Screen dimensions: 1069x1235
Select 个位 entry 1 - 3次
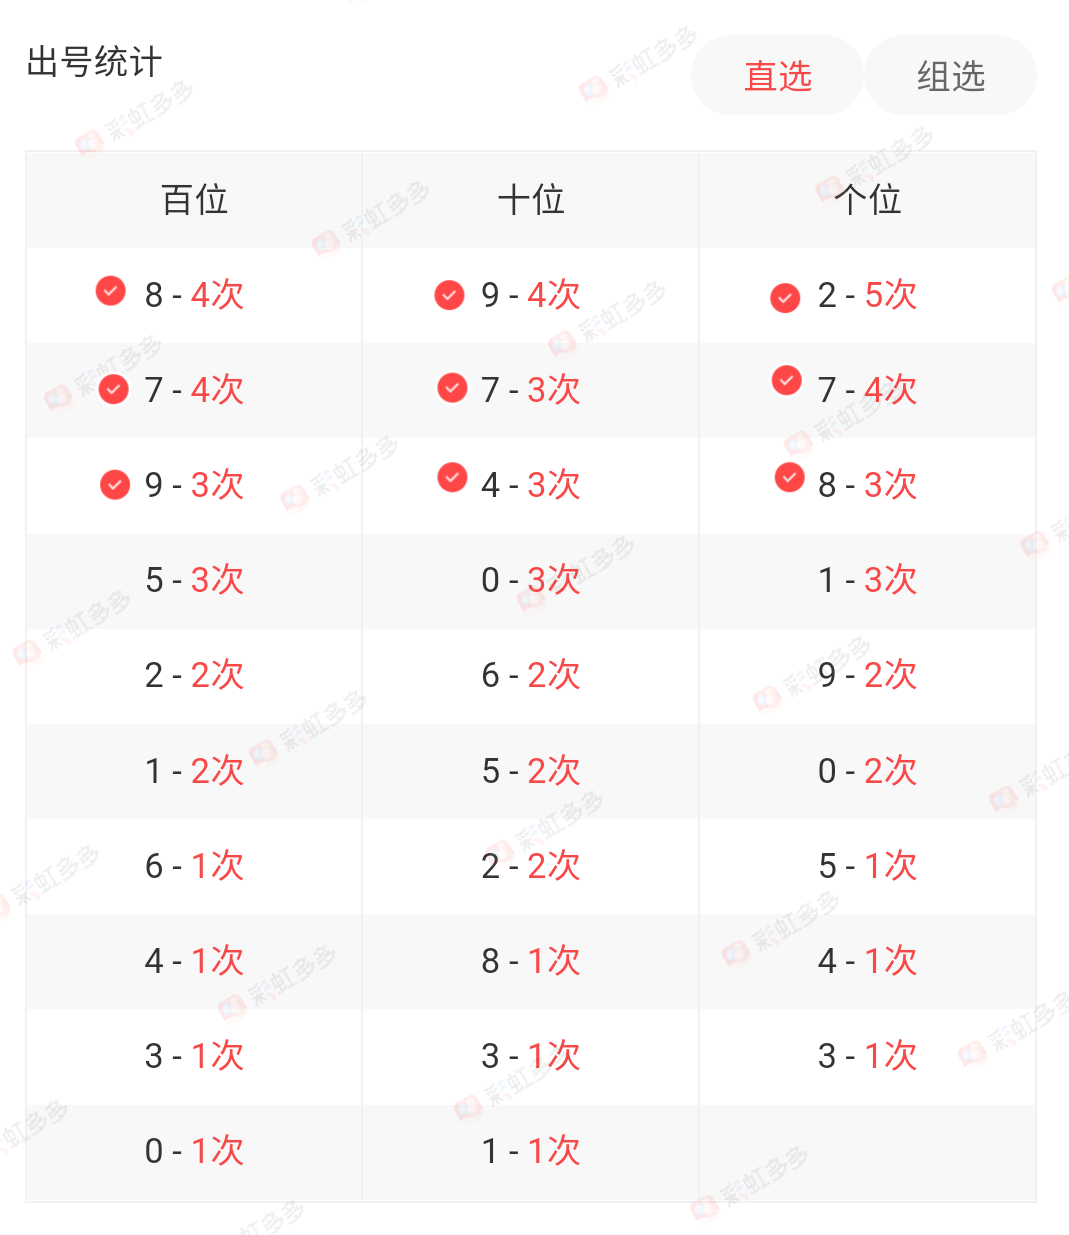coord(867,580)
